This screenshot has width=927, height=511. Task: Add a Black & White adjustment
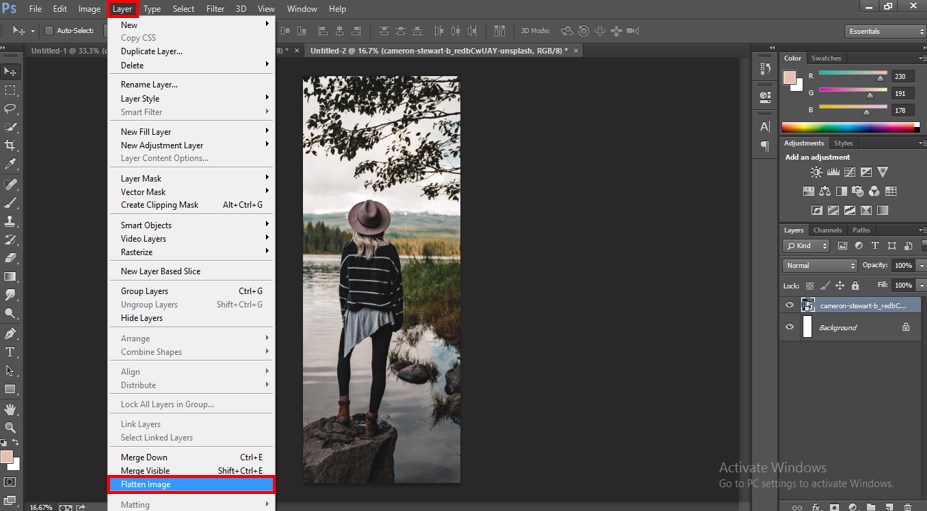point(841,191)
